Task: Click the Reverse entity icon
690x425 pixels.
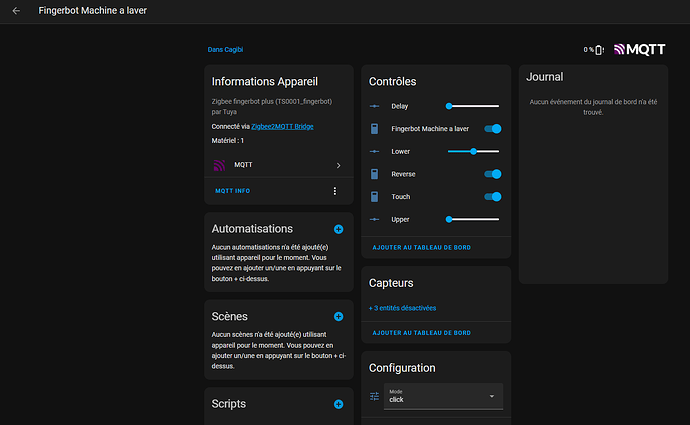Action: [x=374, y=174]
